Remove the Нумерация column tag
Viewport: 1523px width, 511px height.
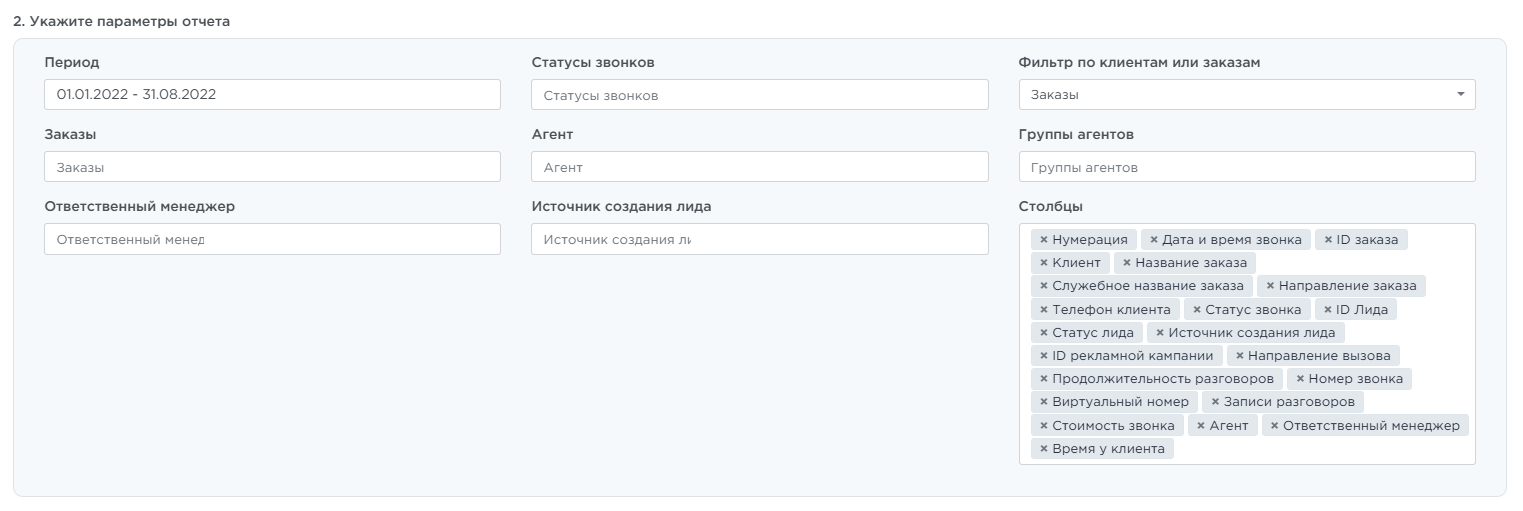1044,240
